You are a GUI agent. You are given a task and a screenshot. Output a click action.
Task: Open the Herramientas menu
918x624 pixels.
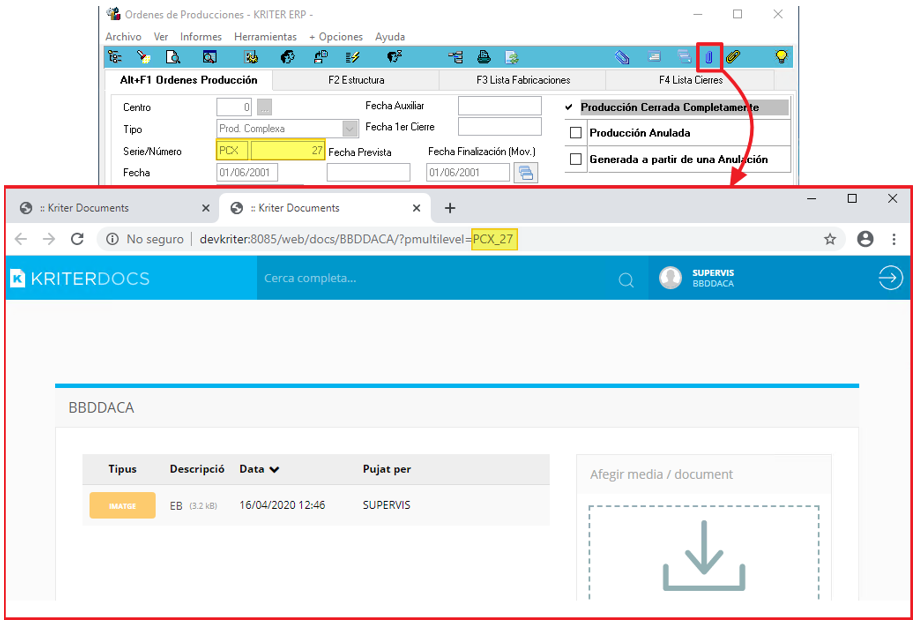click(x=265, y=36)
